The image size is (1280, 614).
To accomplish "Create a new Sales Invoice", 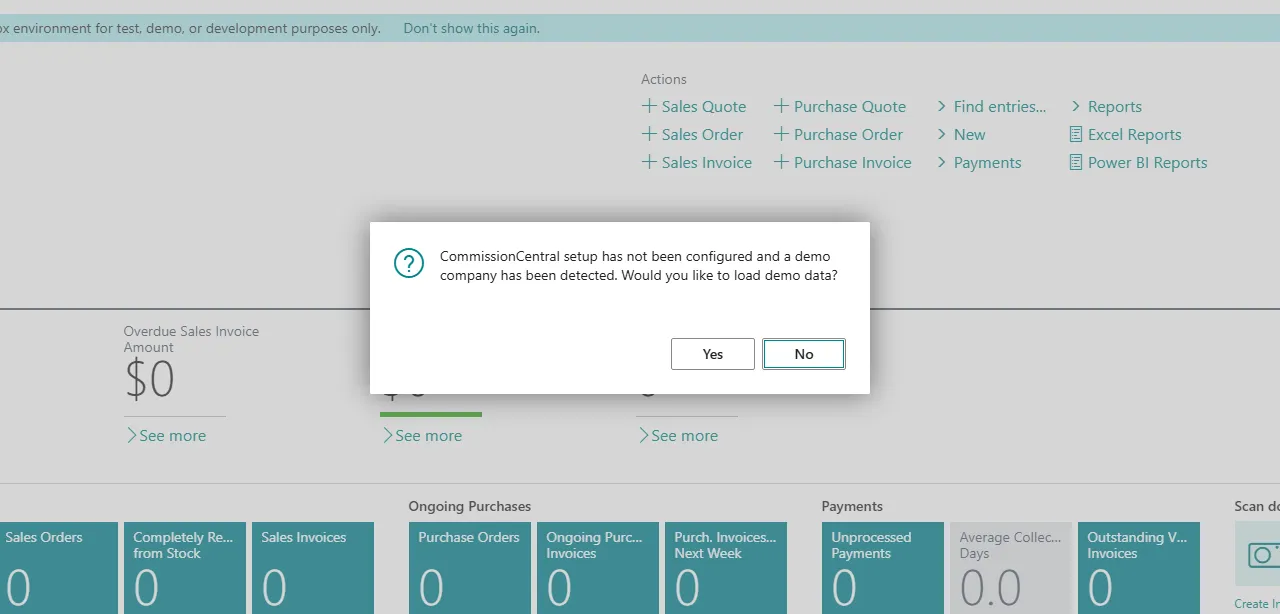I will [697, 162].
